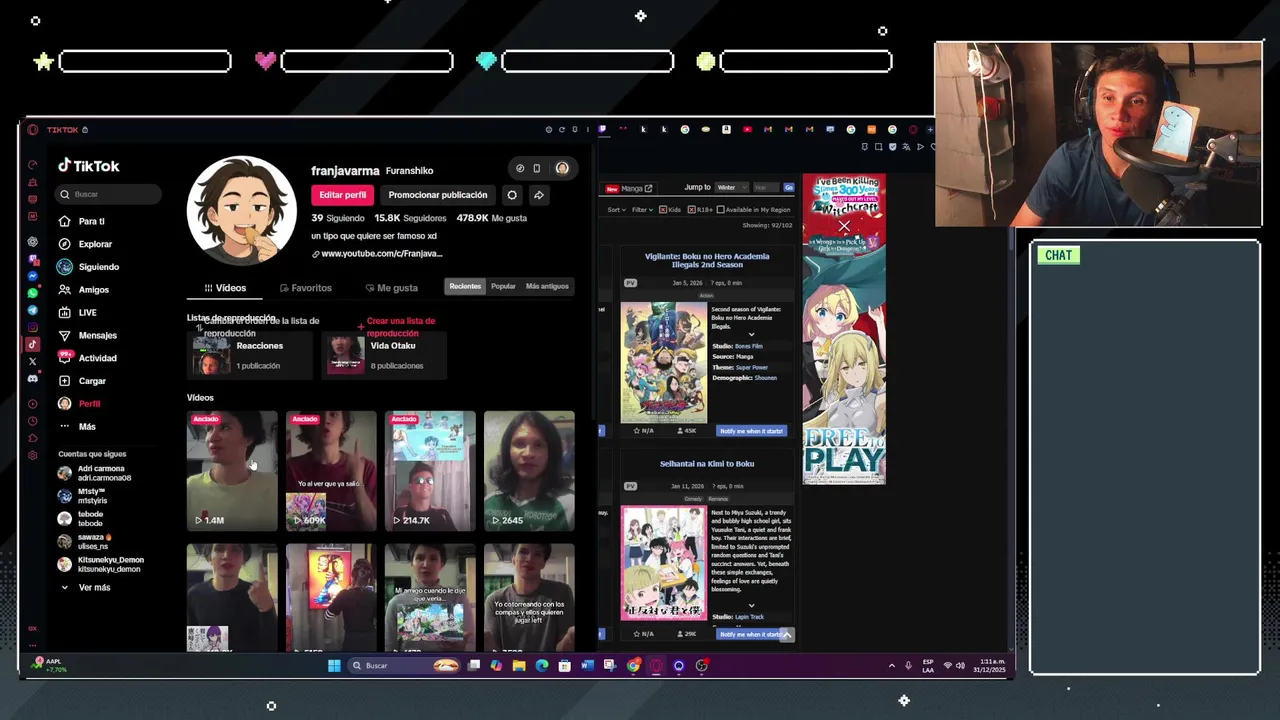Screen dimensions: 1280x720
Task: Open the Amigos section
Action: click(x=83, y=290)
